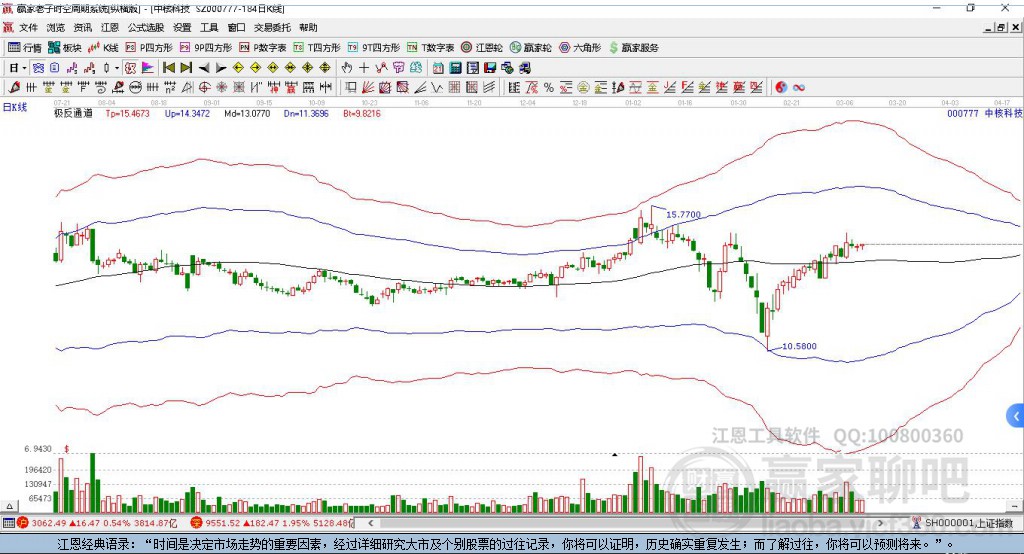1024x554 pixels.
Task: Click the percent sign tool icon
Action: click(549, 87)
